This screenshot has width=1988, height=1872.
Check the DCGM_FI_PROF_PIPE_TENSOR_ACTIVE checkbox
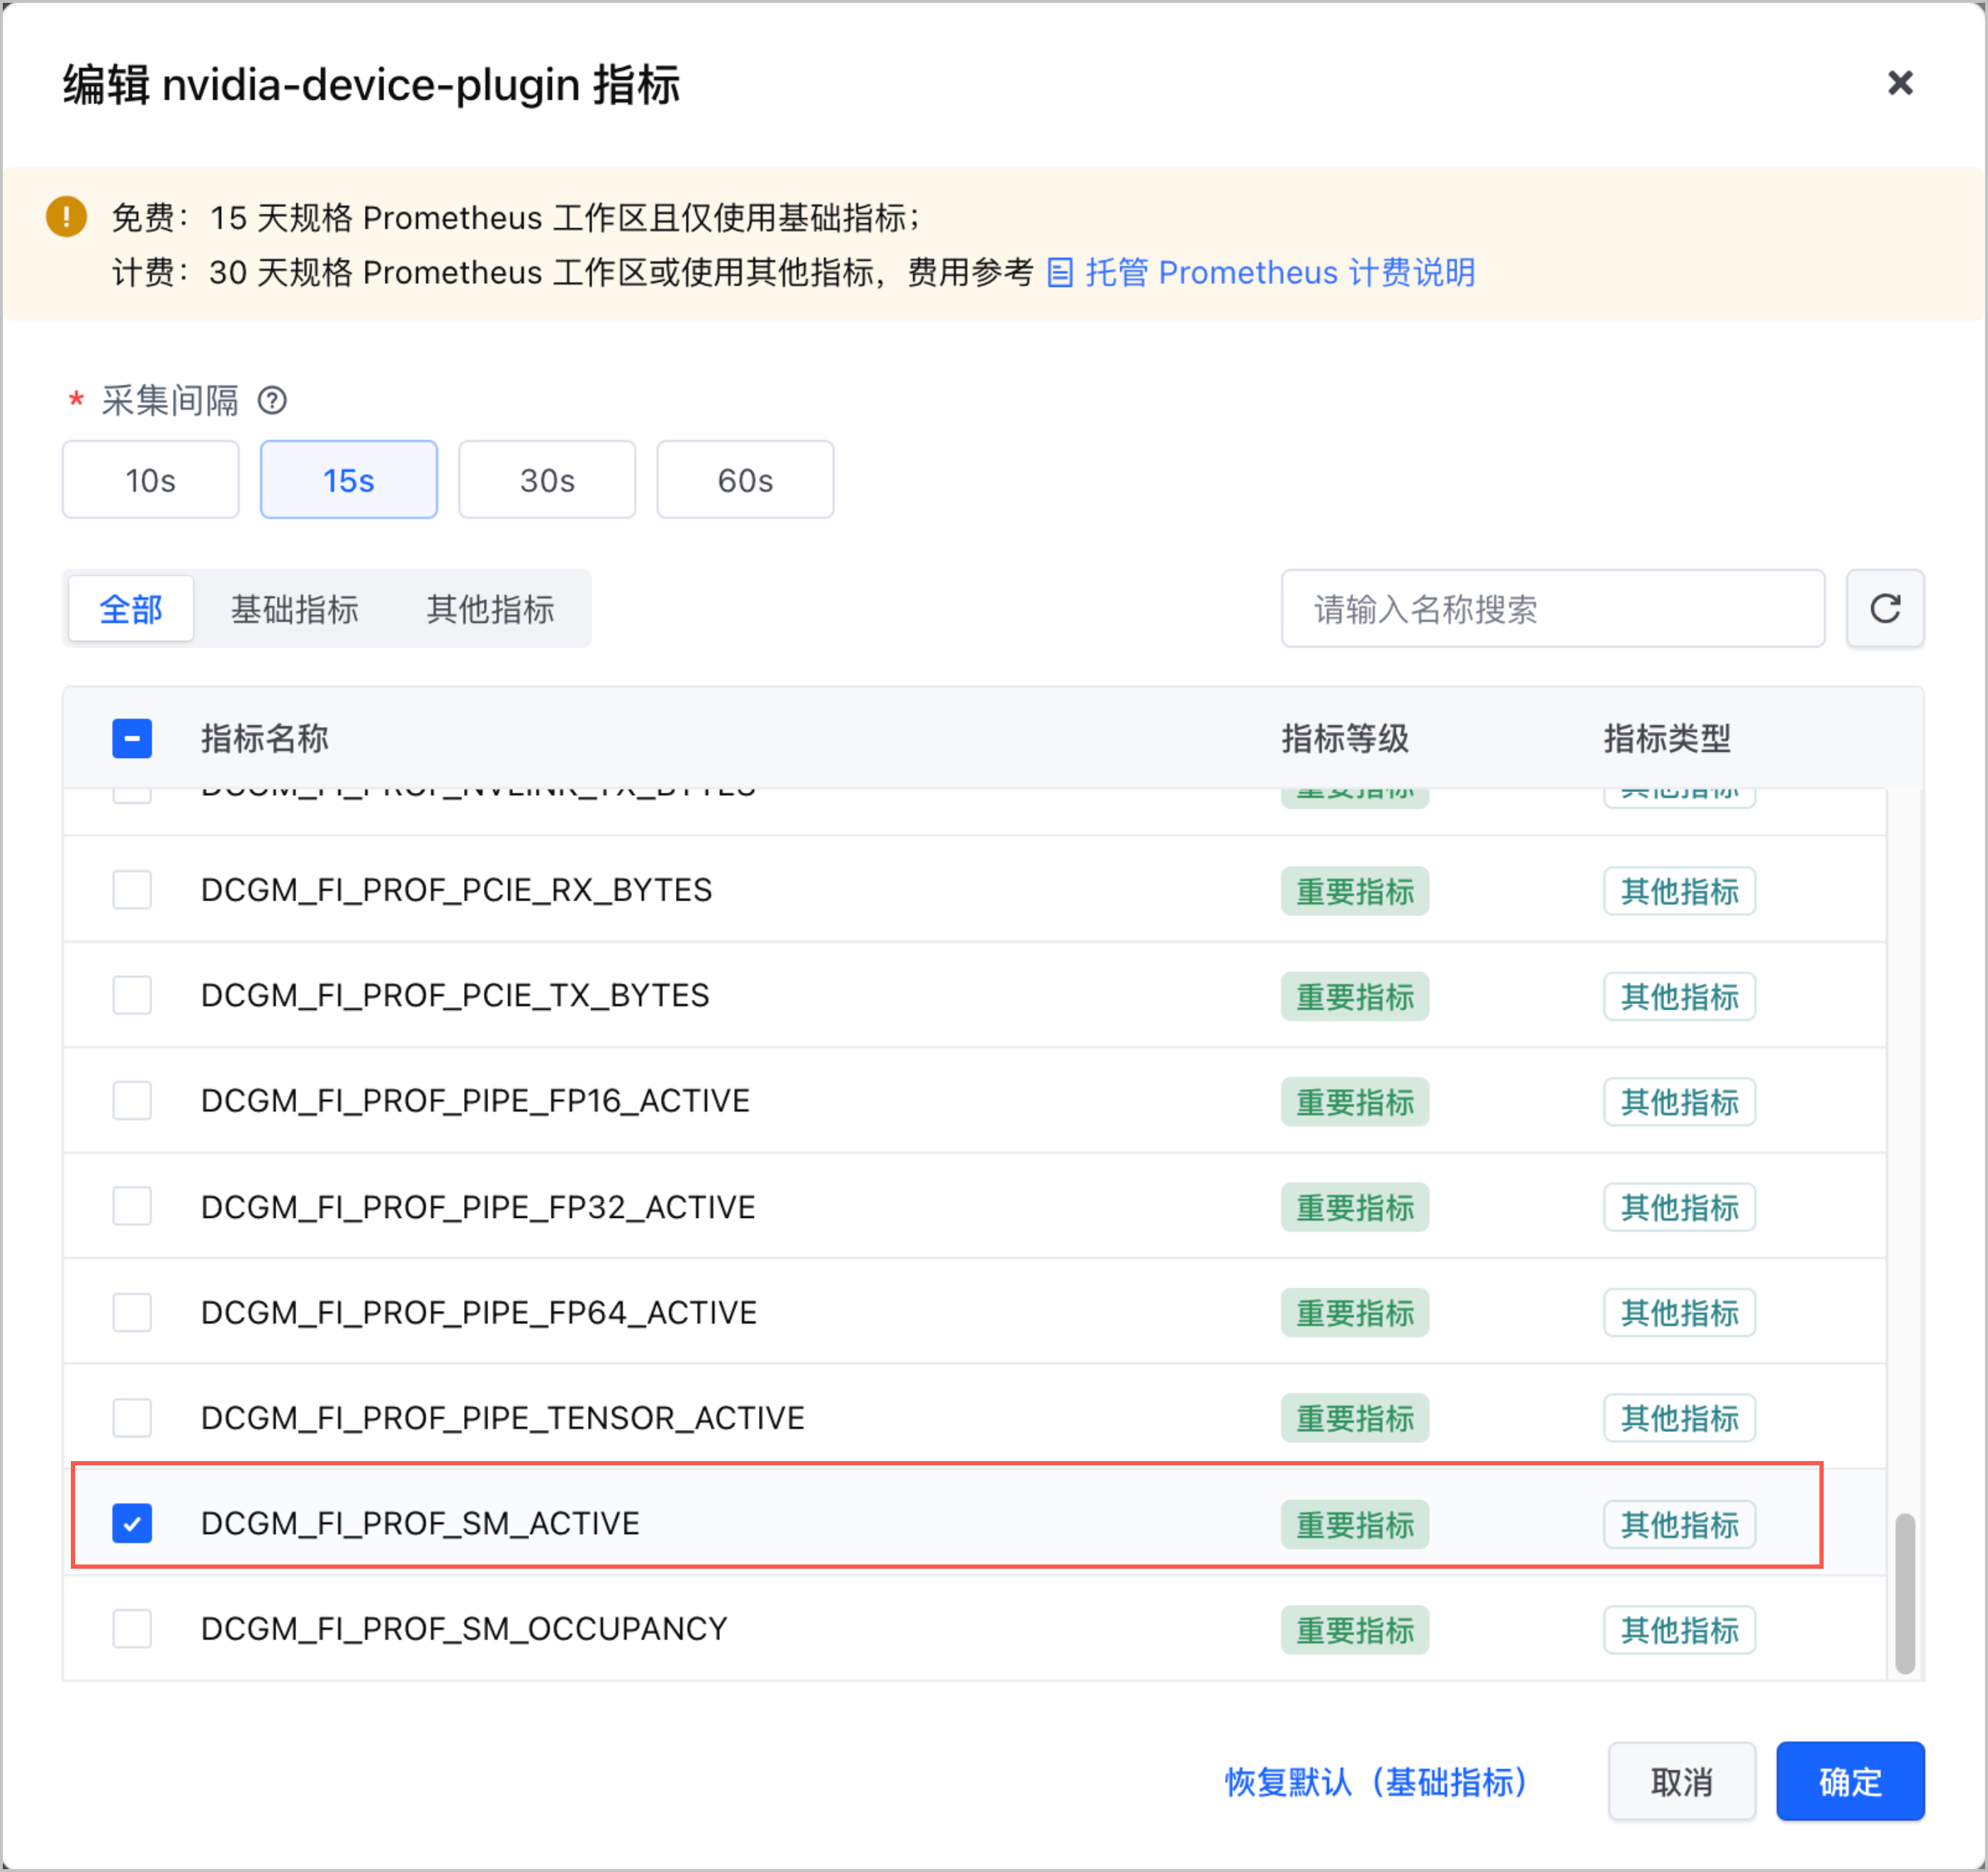(x=132, y=1418)
